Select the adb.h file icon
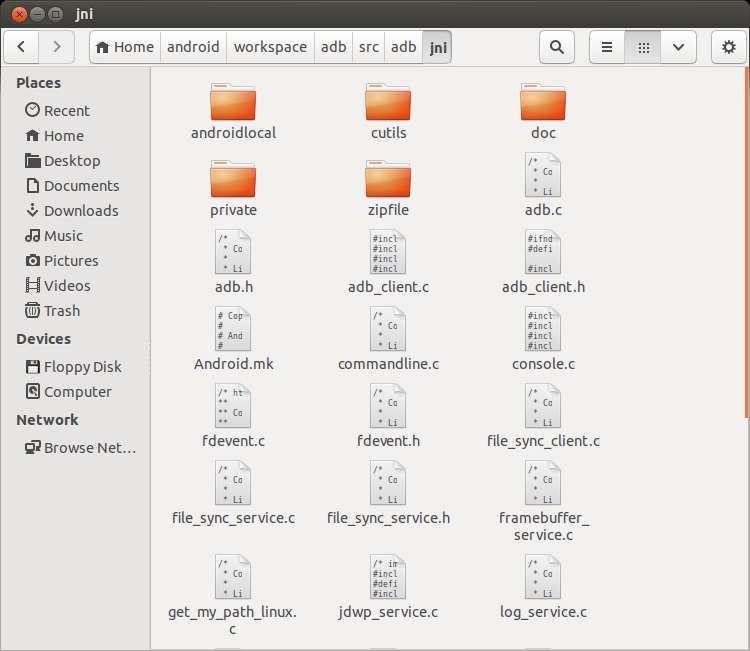Image resolution: width=750 pixels, height=651 pixels. tap(233, 252)
